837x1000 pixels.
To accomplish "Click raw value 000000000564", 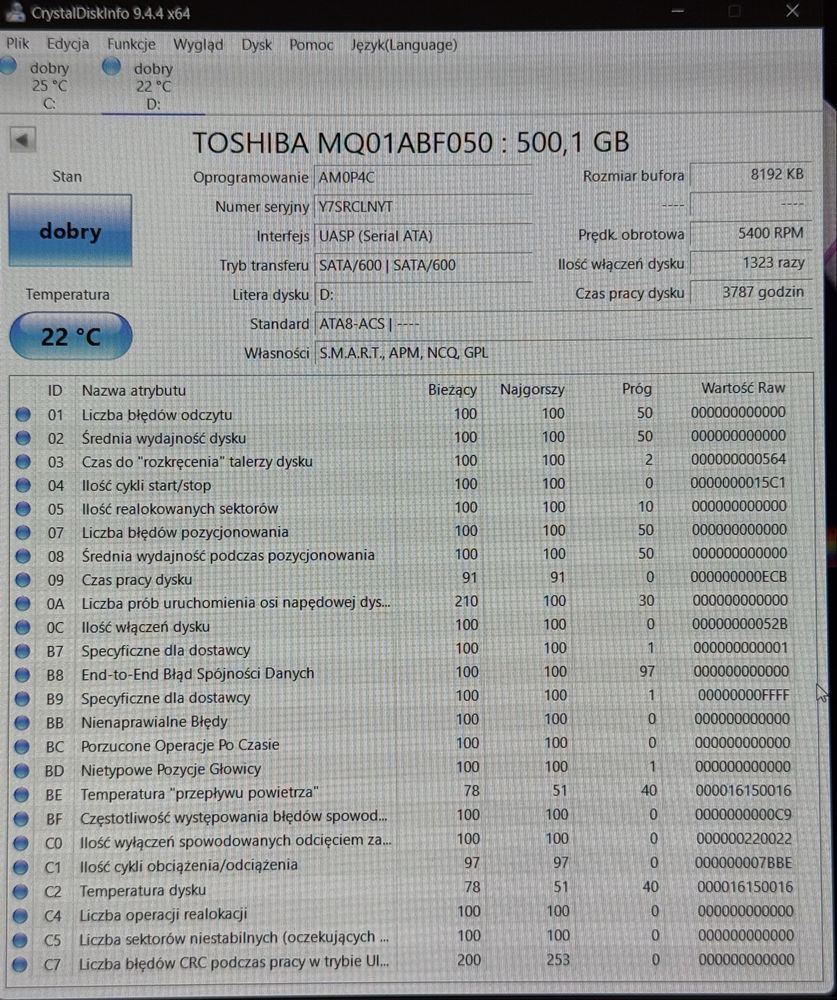I will (738, 459).
